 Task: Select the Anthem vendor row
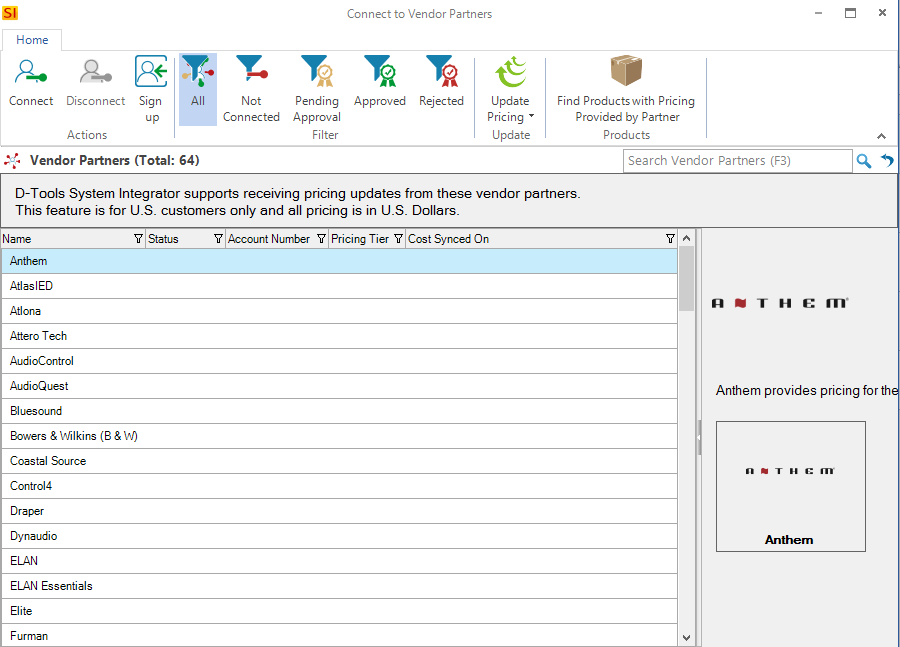coord(339,261)
